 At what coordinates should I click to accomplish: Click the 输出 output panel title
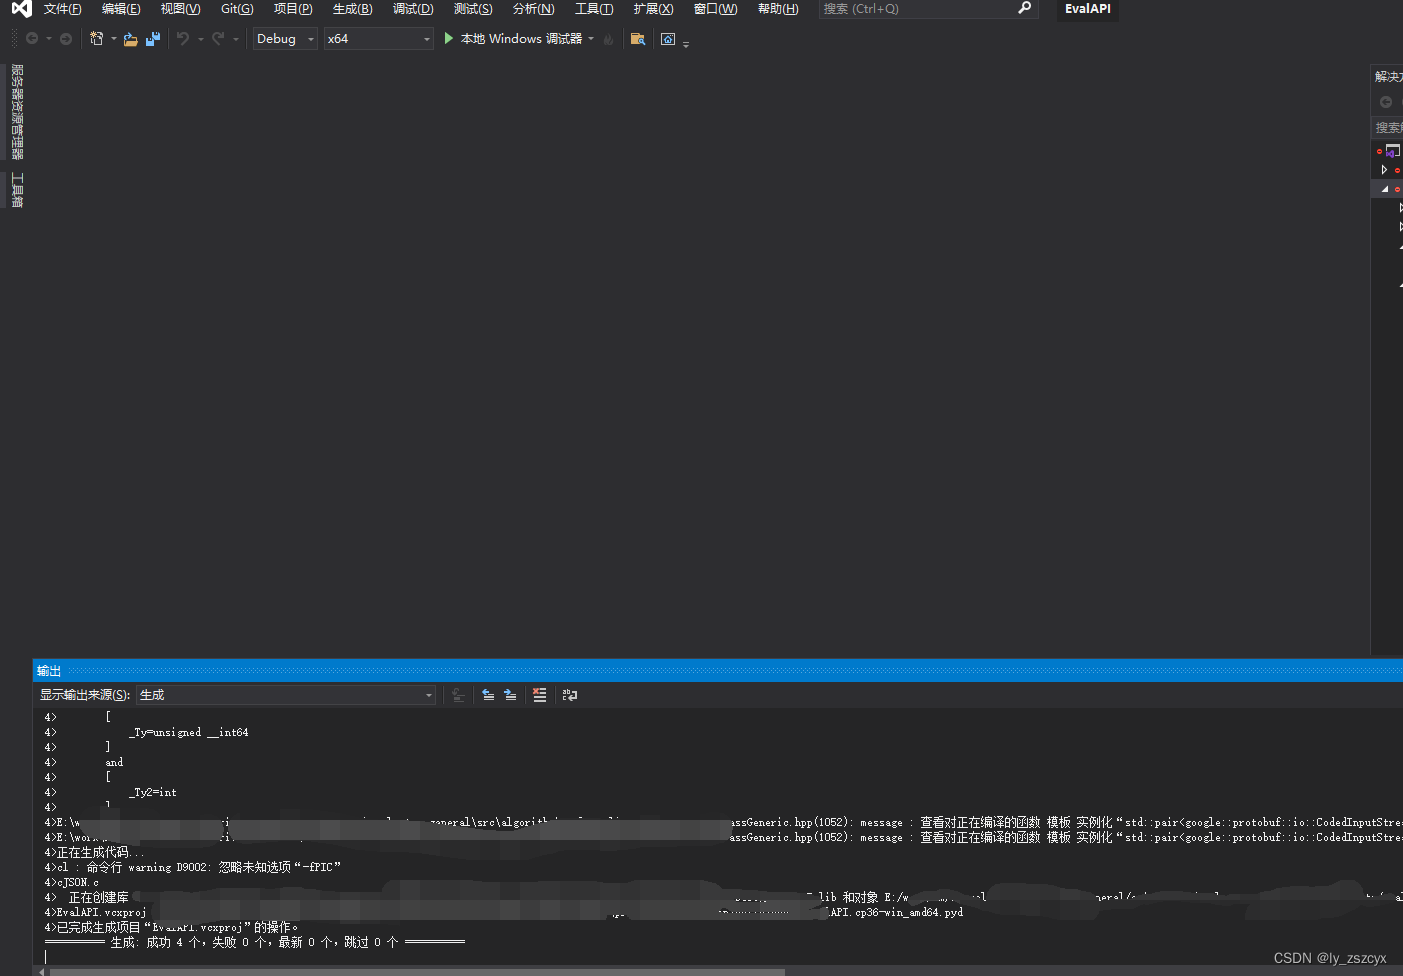[x=49, y=671]
